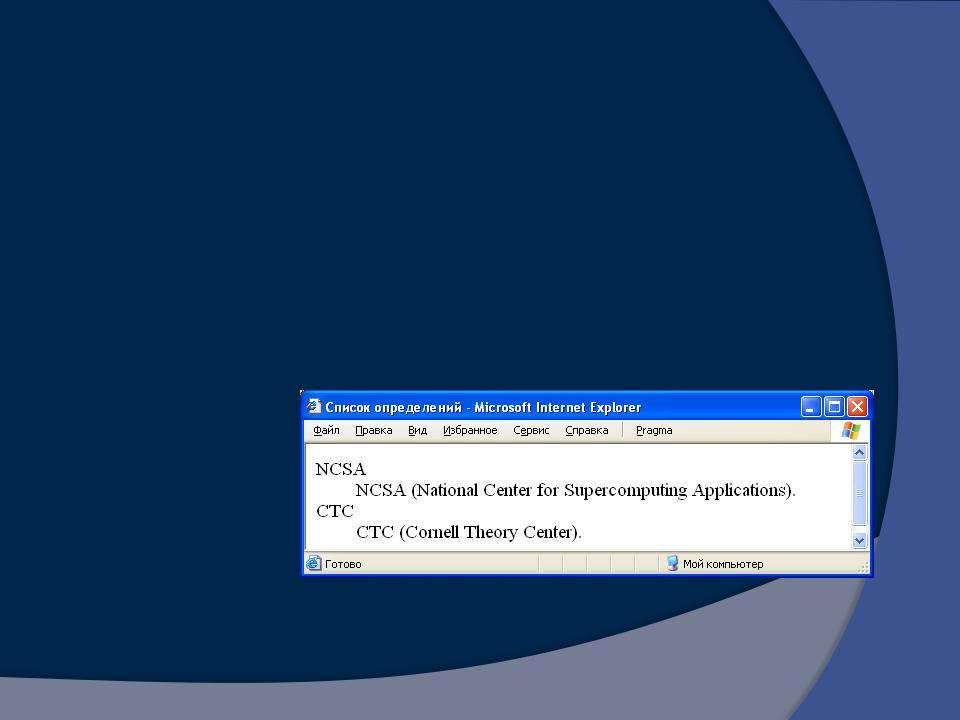
Task: Open the Справка menu
Action: coord(587,430)
